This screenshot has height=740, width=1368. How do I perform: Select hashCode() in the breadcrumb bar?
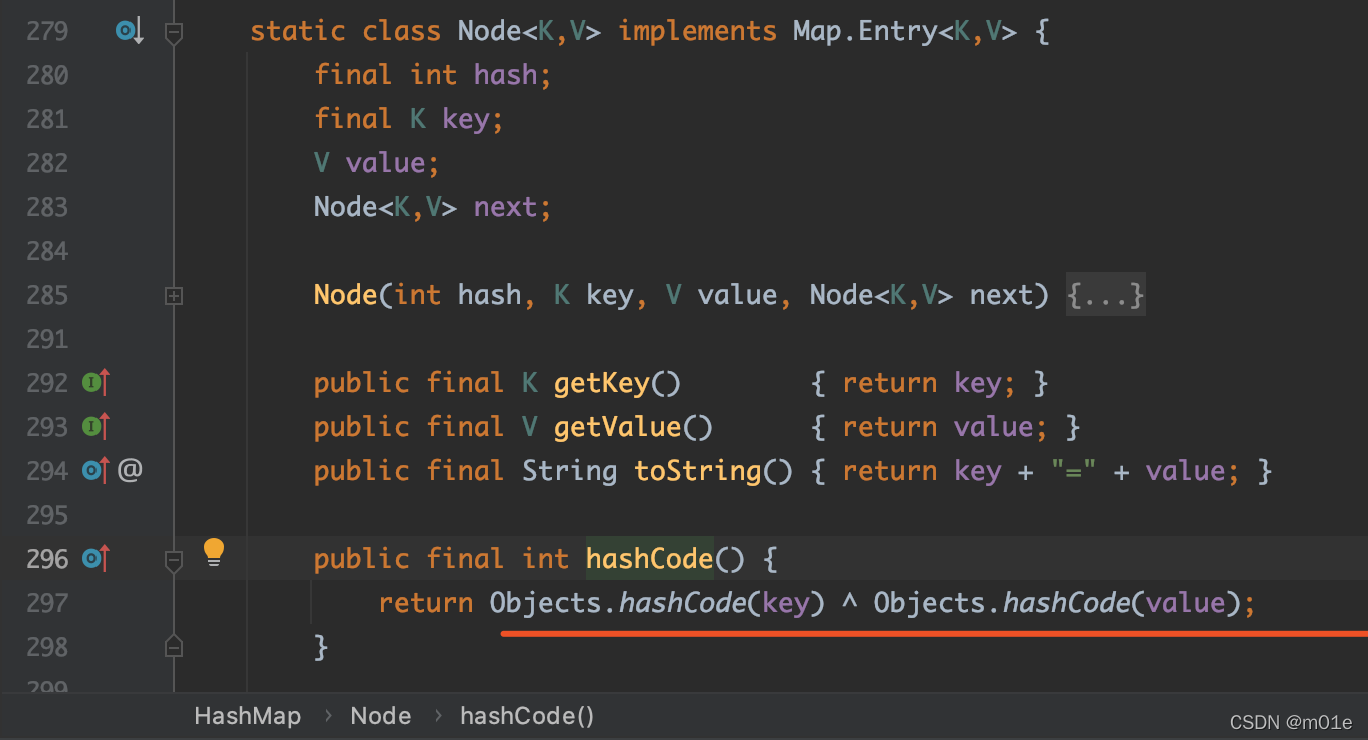527,716
